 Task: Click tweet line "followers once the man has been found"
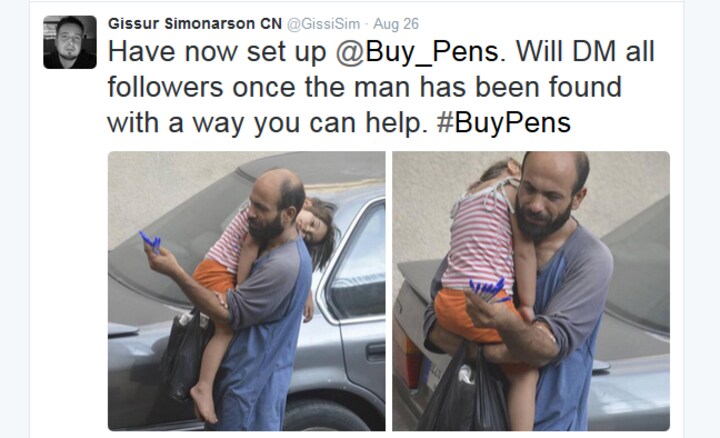click(x=365, y=87)
